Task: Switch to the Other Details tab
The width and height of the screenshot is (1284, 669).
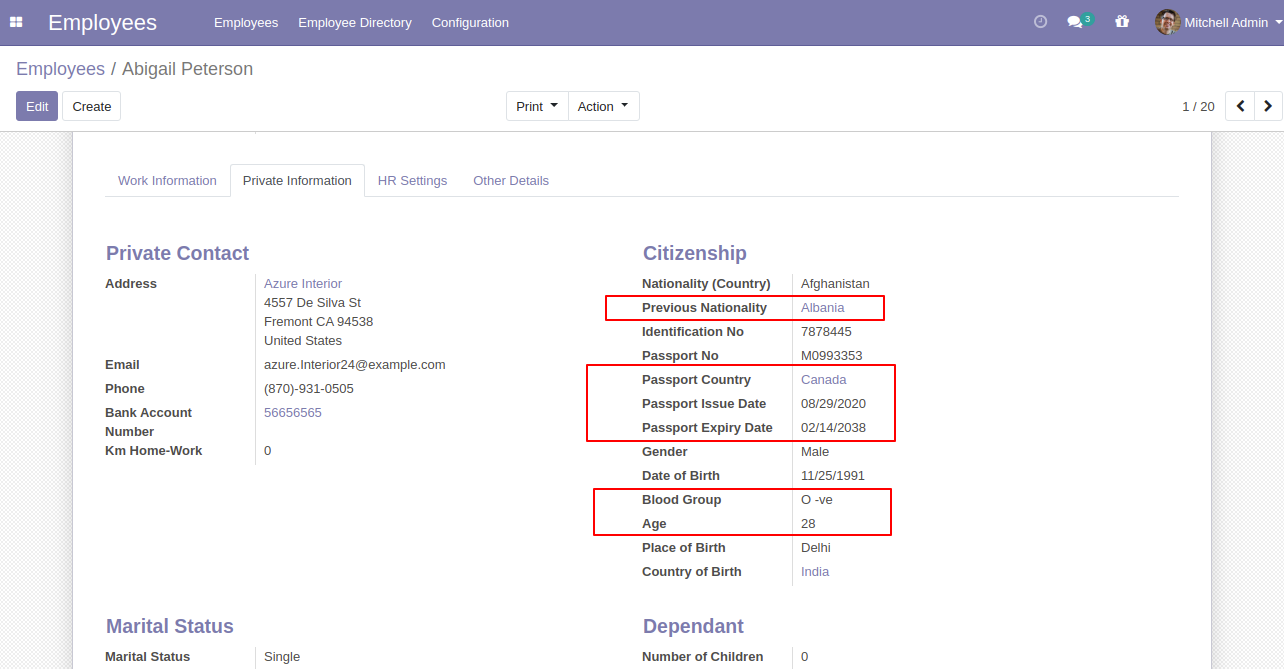Action: pos(511,181)
